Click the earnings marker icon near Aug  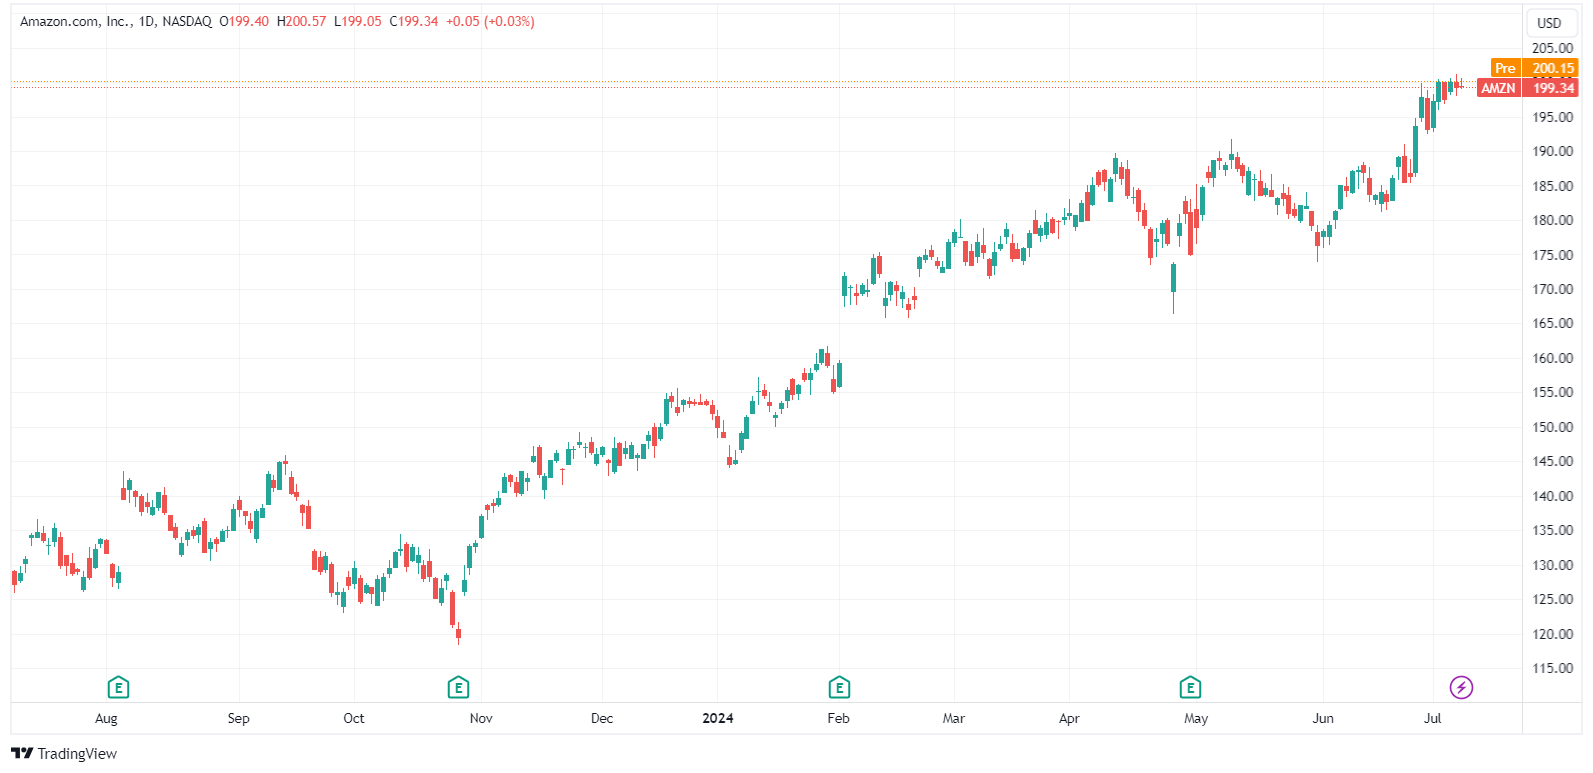click(x=118, y=687)
